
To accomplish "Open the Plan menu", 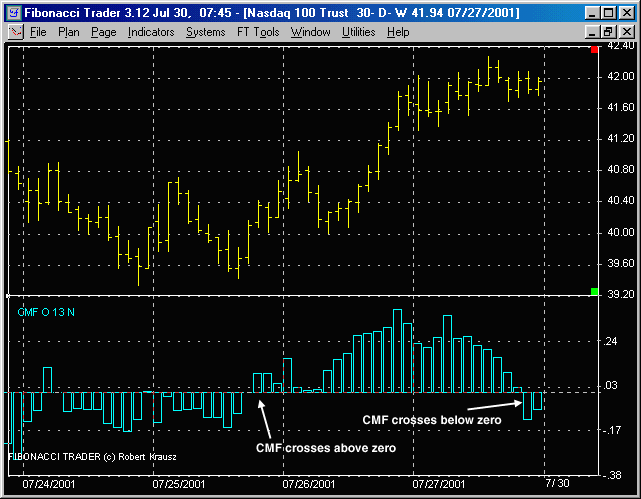I will click(x=69, y=32).
